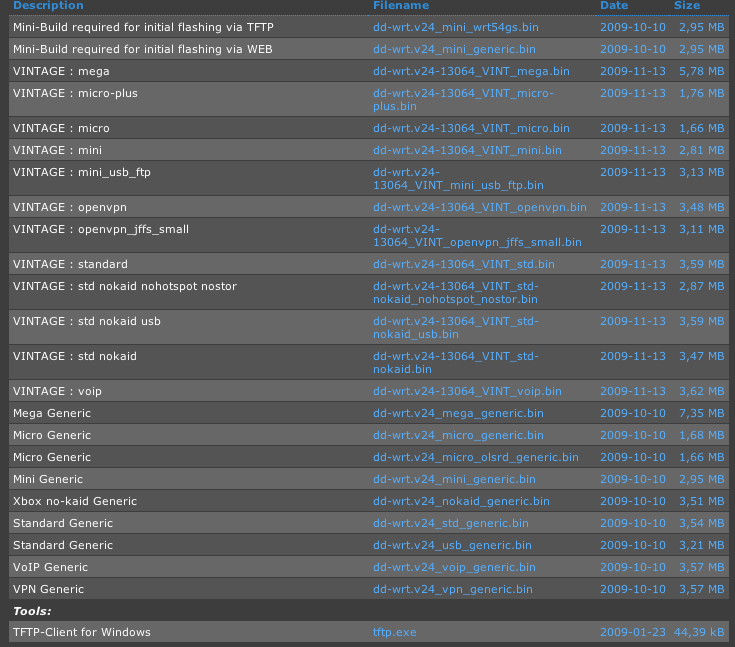
Task: Open dd-wrt.v24-13064_VINT_voip.bin link
Action: 467,391
